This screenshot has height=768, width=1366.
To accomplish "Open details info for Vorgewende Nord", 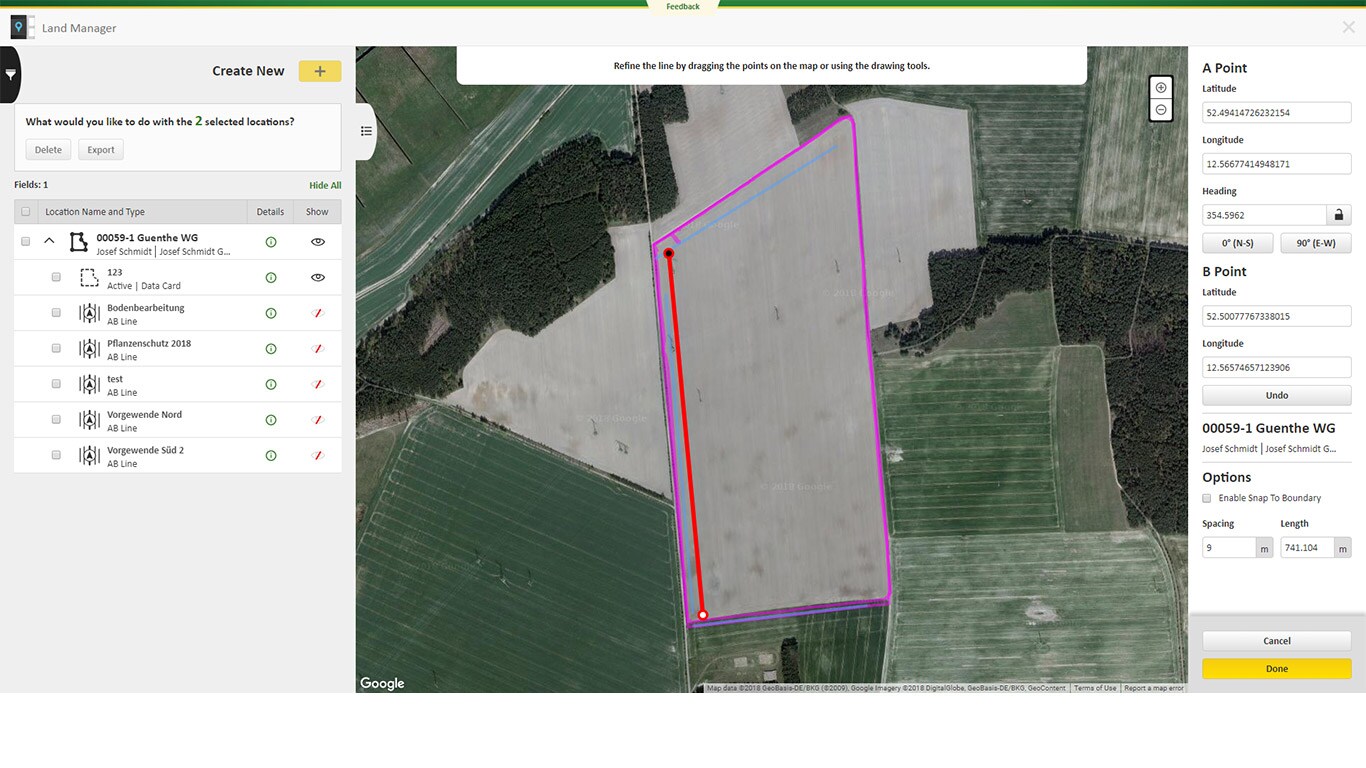I will coord(270,420).
